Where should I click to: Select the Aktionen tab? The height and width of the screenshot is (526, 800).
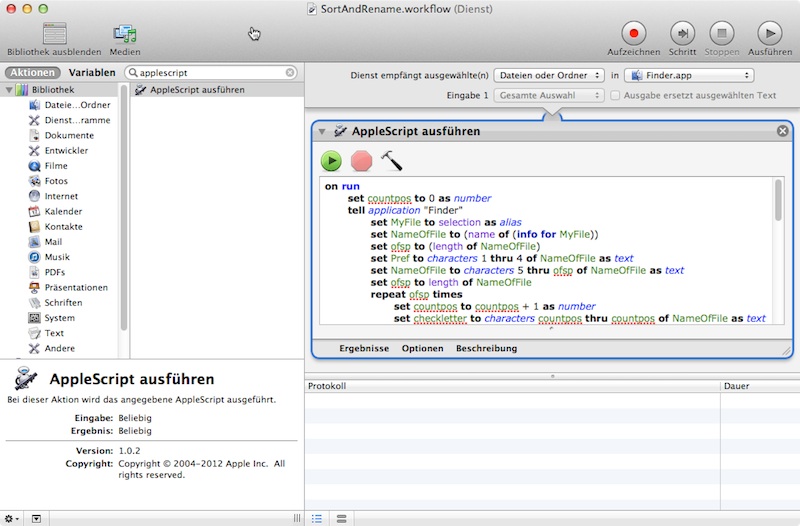click(x=32, y=73)
